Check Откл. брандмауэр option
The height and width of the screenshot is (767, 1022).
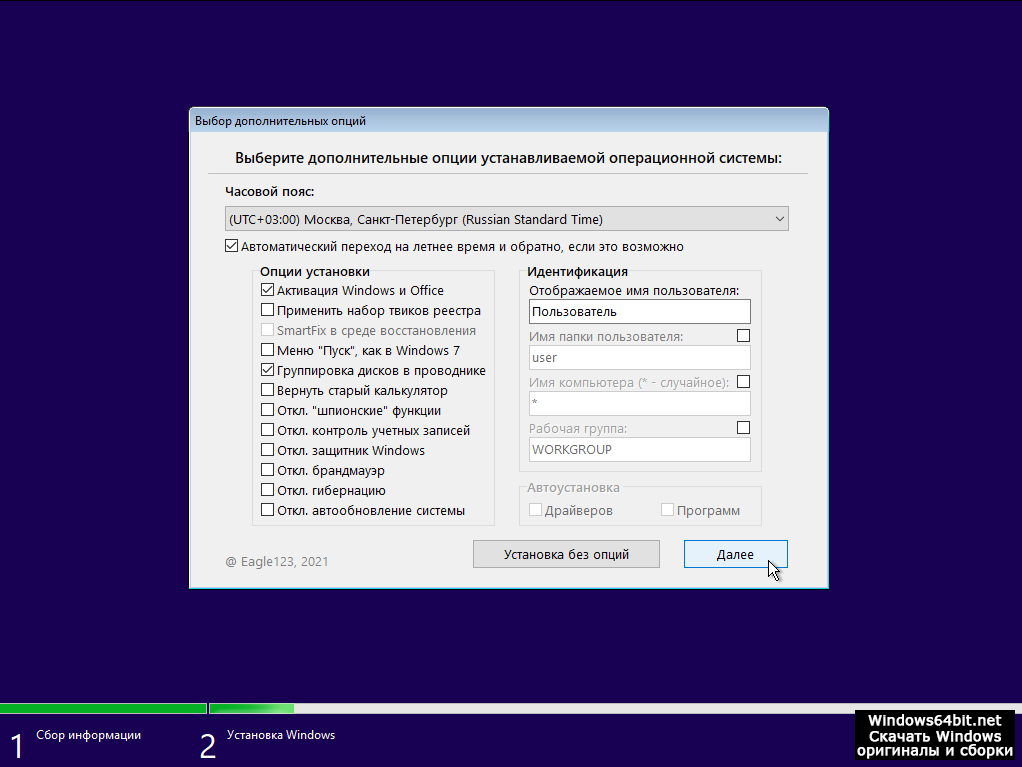point(267,470)
